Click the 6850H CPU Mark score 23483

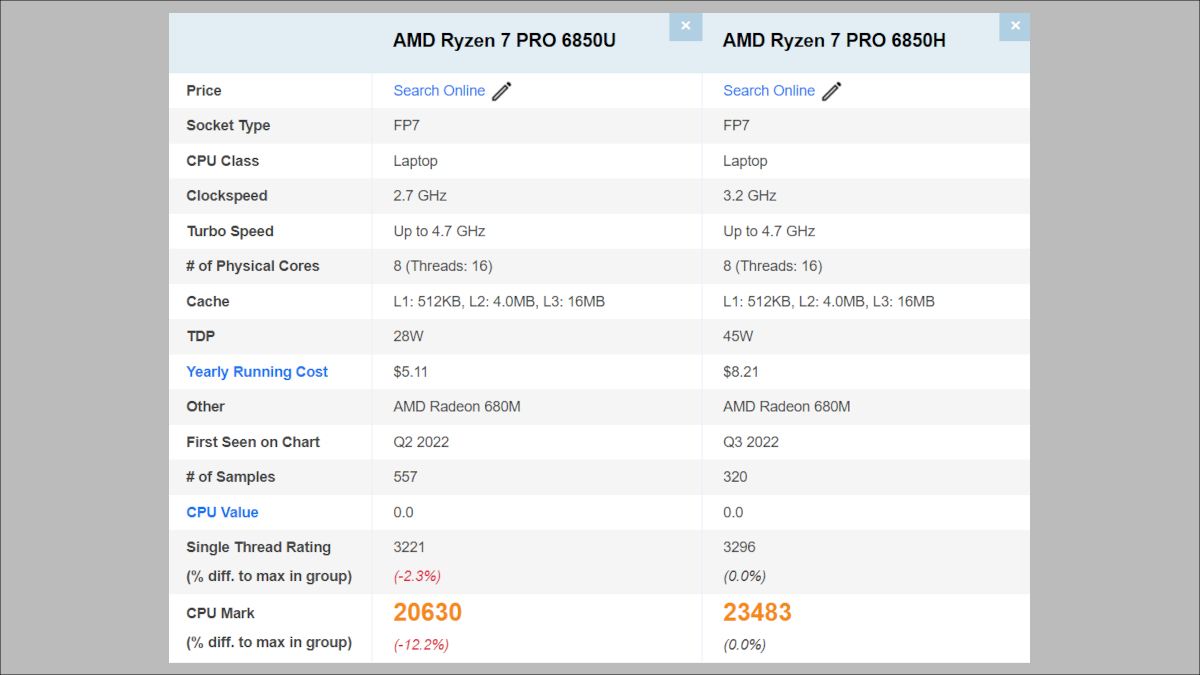pyautogui.click(x=757, y=611)
